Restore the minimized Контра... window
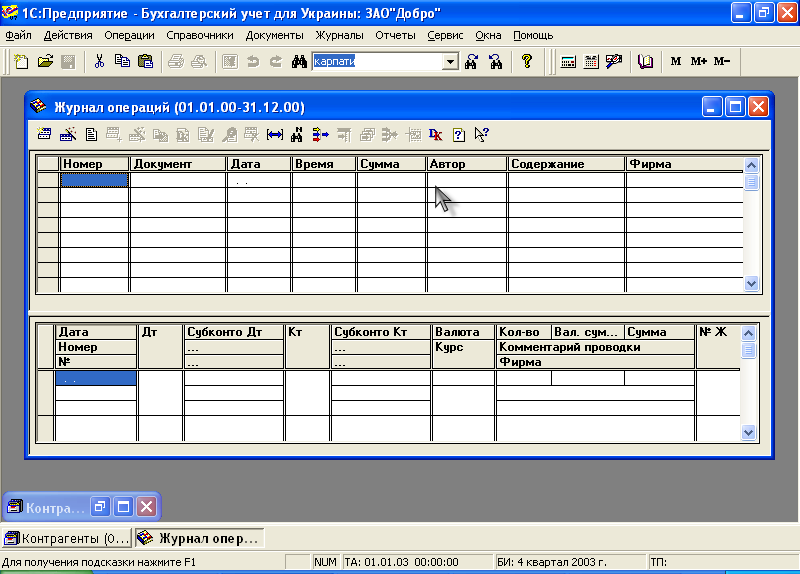The width and height of the screenshot is (800, 574). (100, 507)
